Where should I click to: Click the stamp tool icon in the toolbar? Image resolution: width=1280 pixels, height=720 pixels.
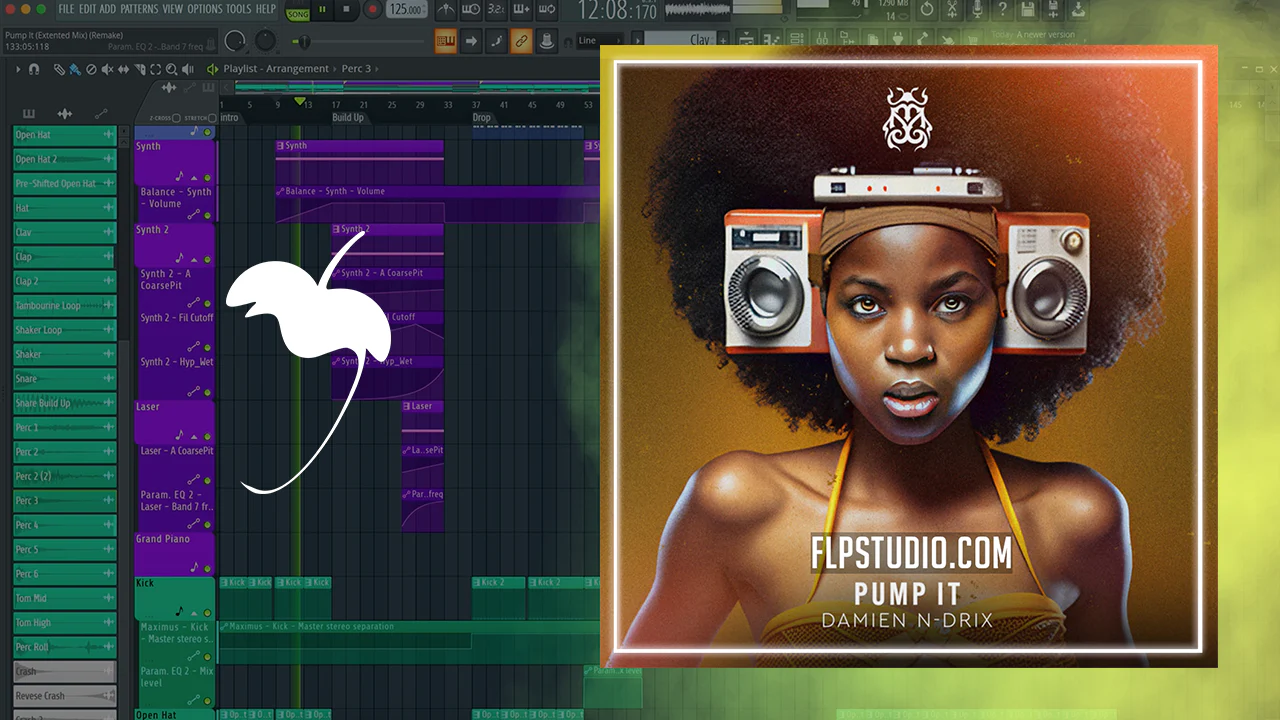(x=546, y=41)
